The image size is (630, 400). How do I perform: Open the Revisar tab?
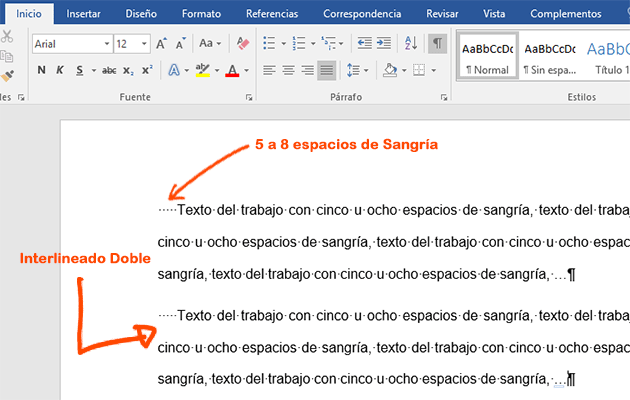[442, 14]
